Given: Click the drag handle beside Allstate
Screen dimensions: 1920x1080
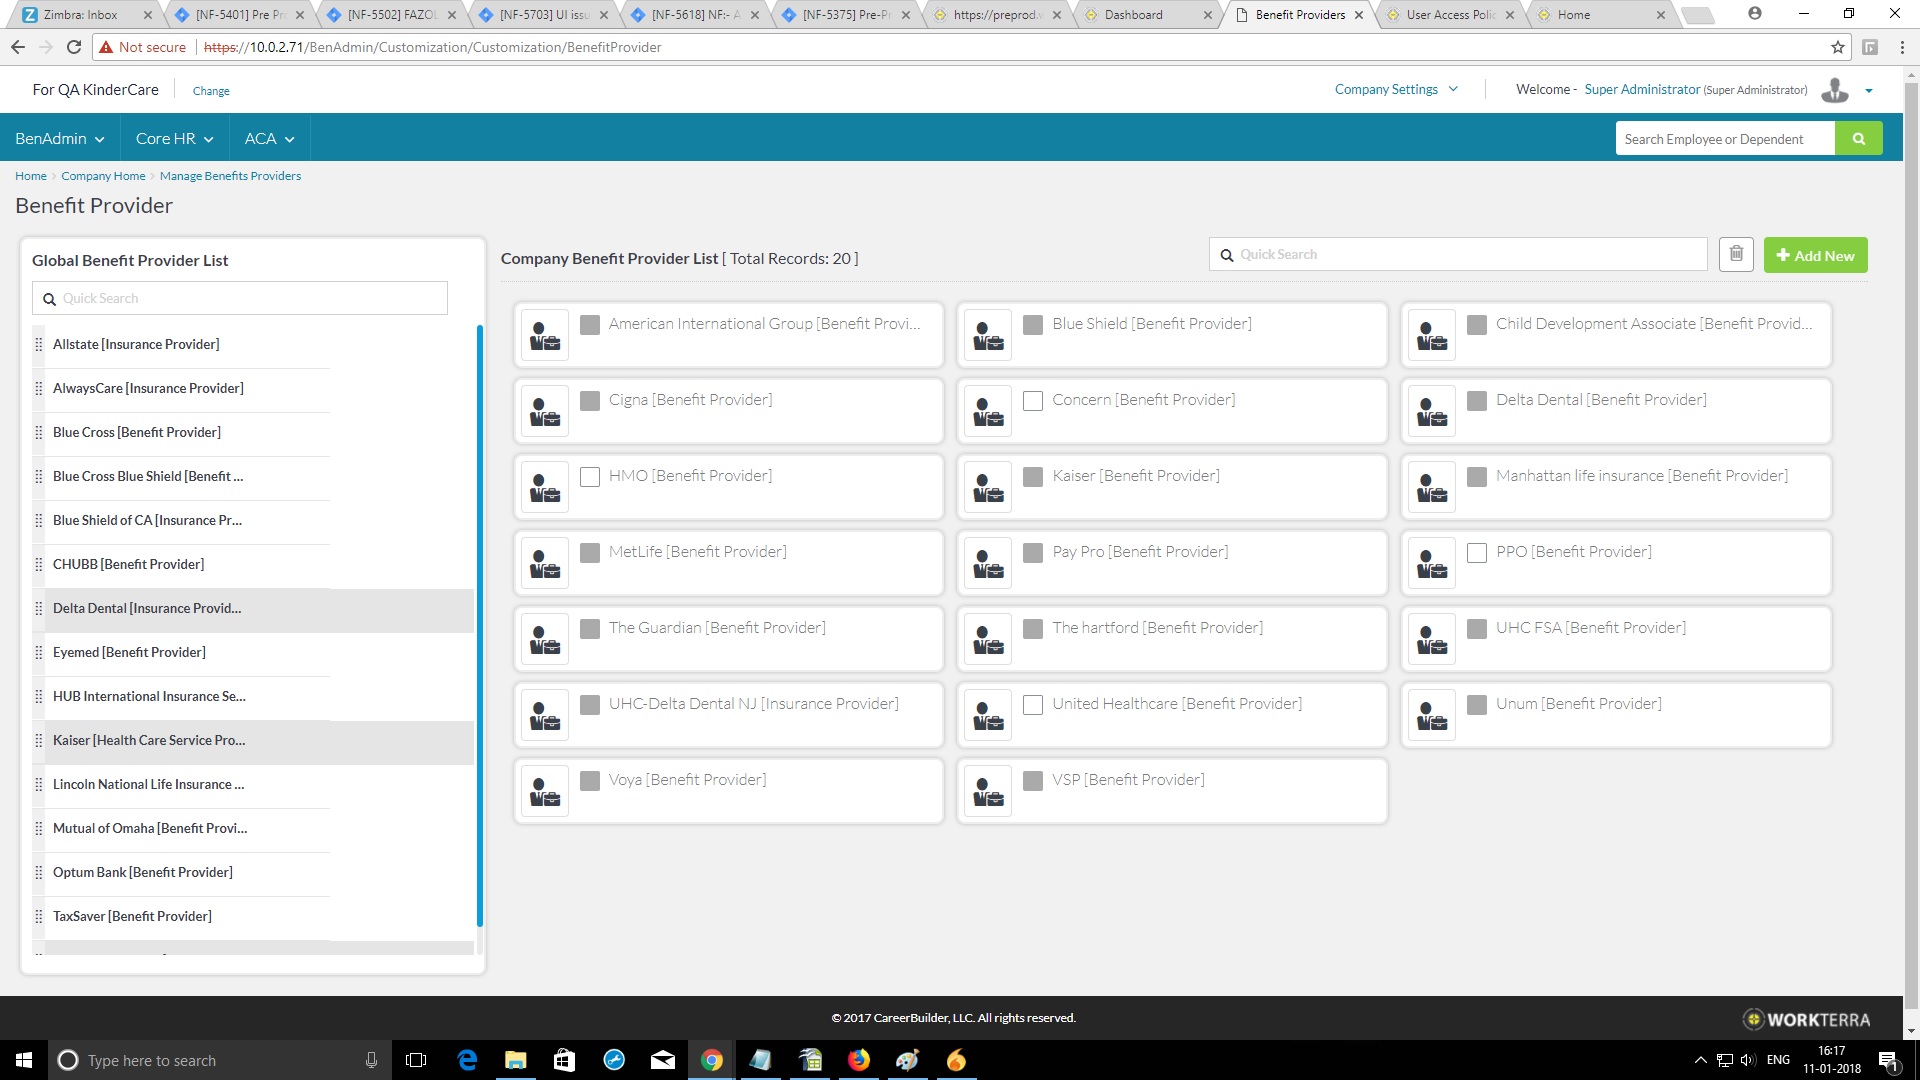Looking at the screenshot, I should [x=39, y=344].
